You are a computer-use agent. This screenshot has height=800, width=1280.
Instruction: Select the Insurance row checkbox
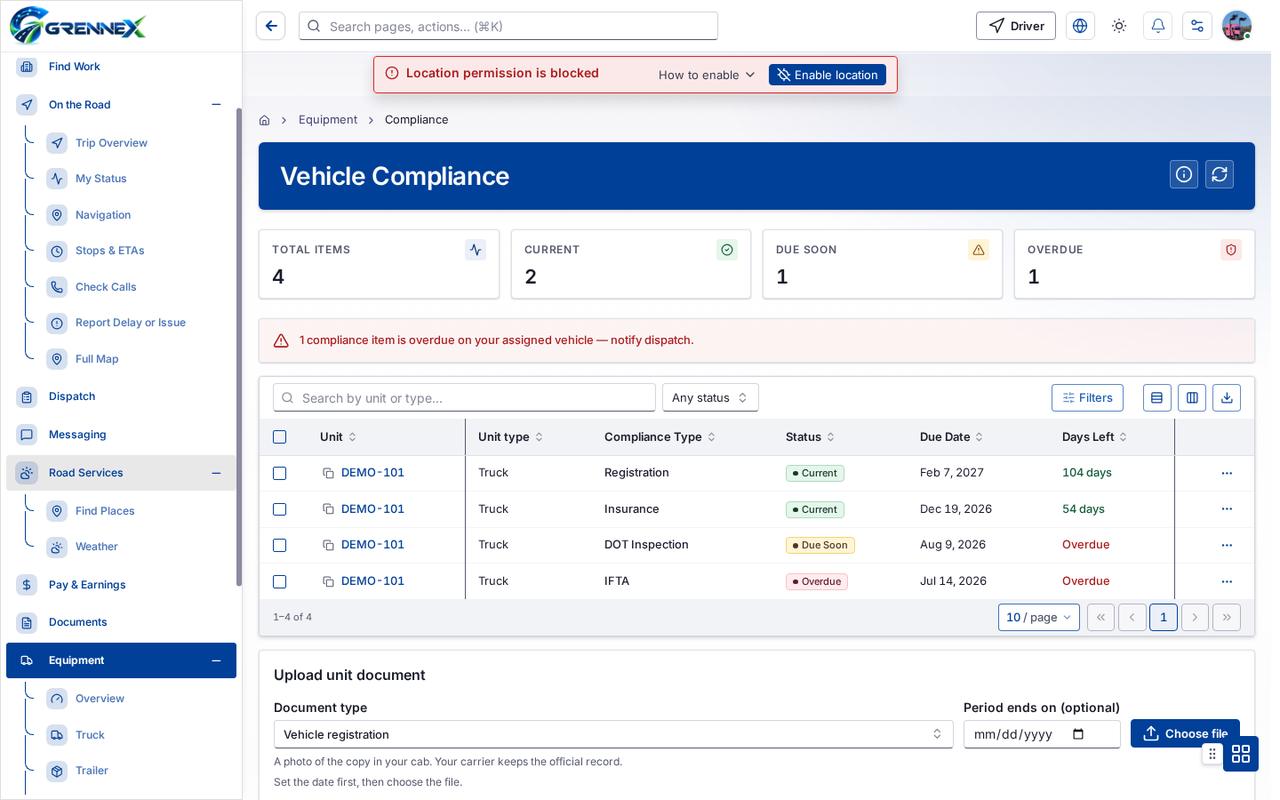coord(280,509)
